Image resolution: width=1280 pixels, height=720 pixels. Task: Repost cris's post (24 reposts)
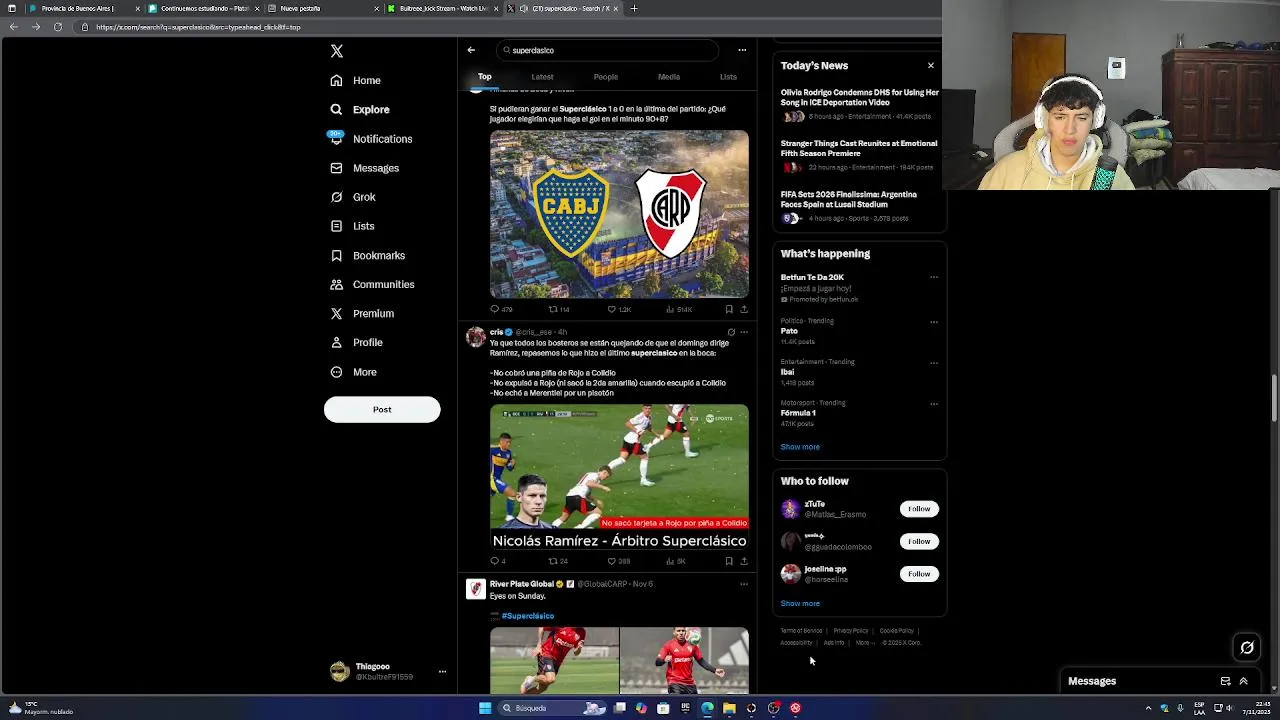pos(558,561)
